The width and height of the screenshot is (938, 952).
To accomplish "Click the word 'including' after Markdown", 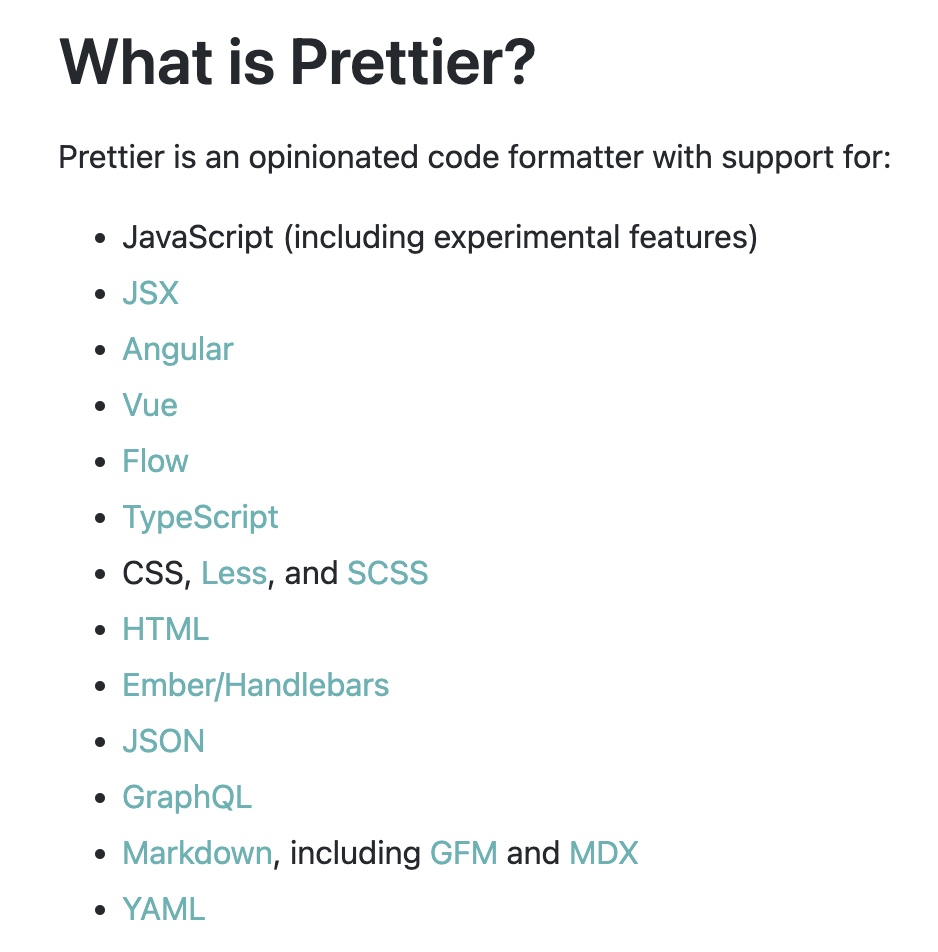I will pyautogui.click(x=355, y=854).
